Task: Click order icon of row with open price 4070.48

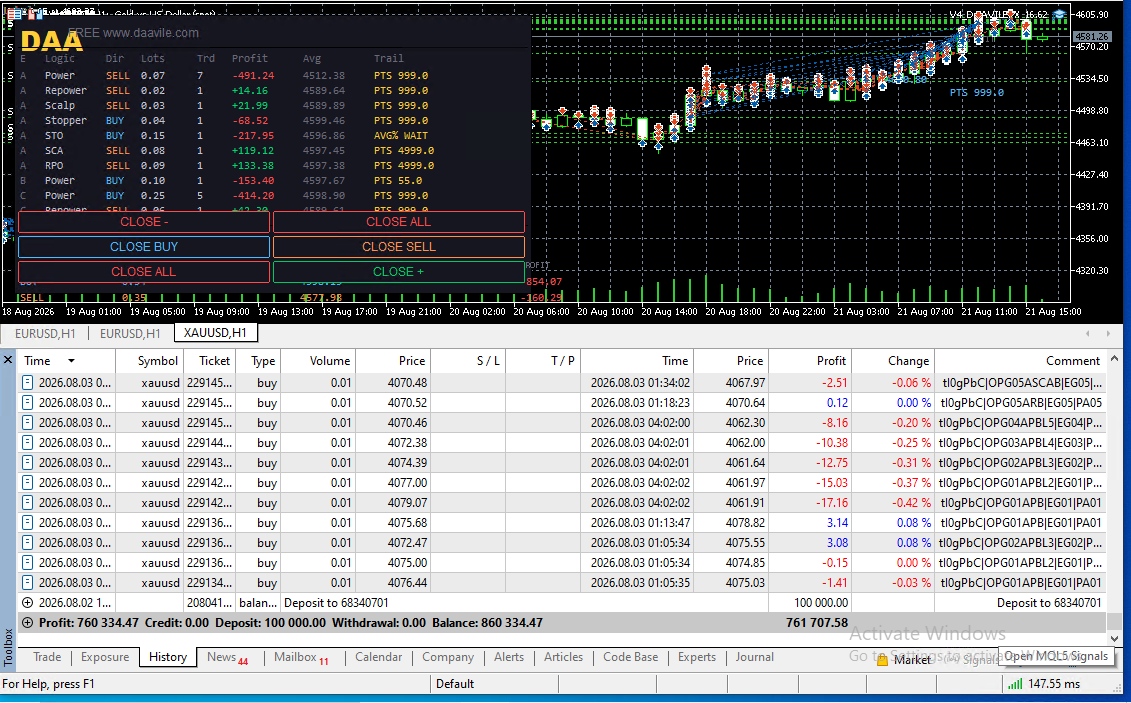Action: click(27, 383)
